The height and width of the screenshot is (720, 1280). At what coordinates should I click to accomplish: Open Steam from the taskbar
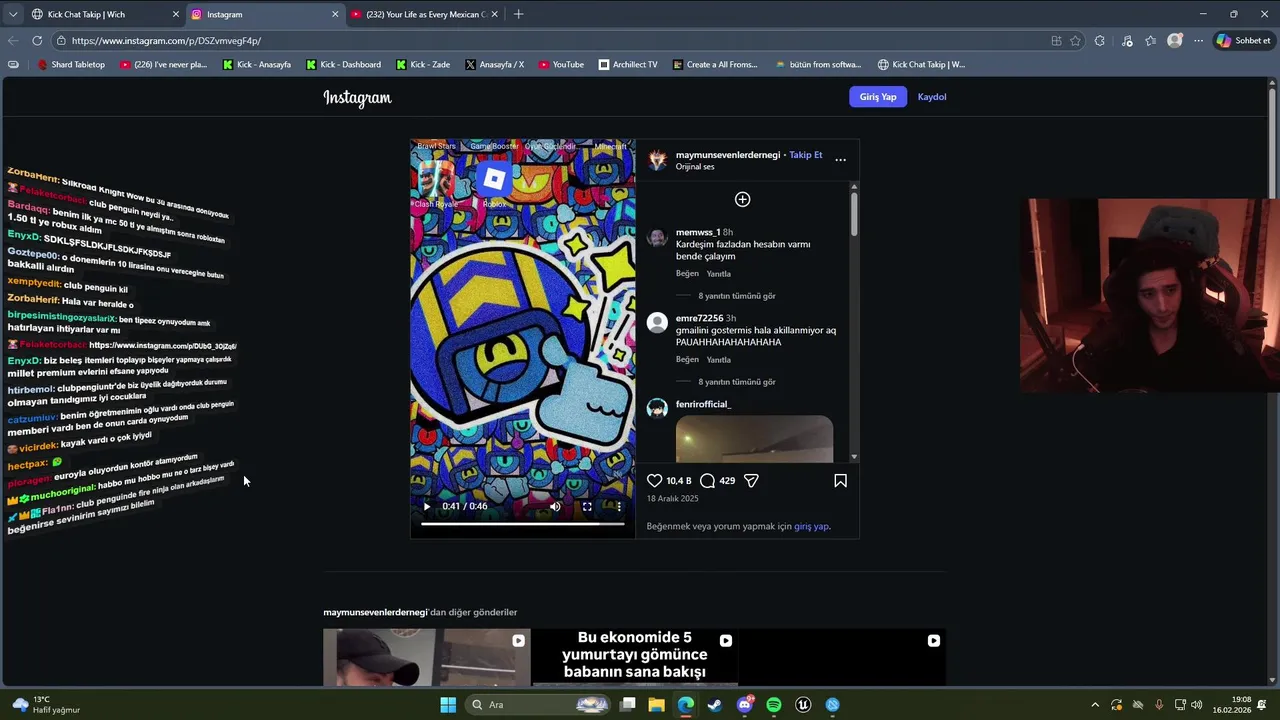pyautogui.click(x=715, y=705)
